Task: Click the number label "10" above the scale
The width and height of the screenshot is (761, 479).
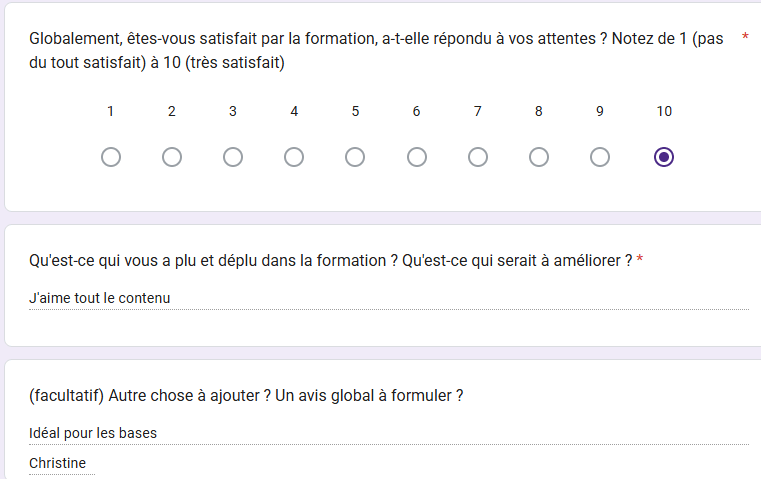Action: click(664, 112)
